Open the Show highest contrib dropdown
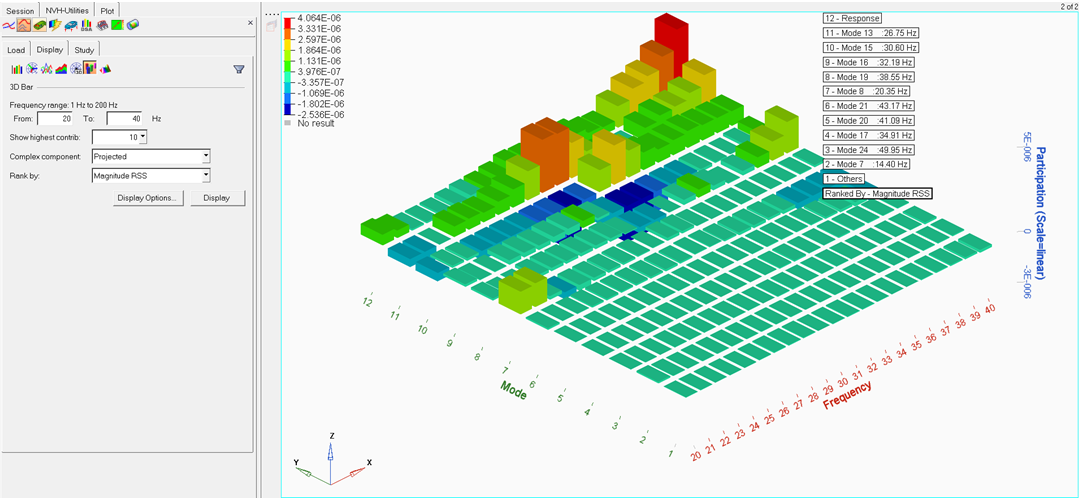The height and width of the screenshot is (500, 1083). click(x=119, y=137)
